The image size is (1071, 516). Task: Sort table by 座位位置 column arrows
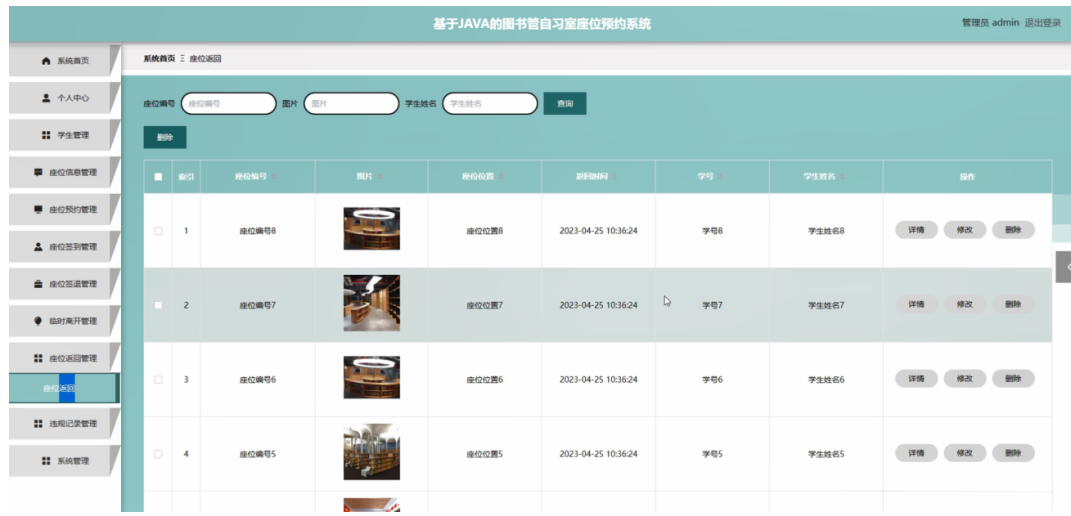pos(501,176)
